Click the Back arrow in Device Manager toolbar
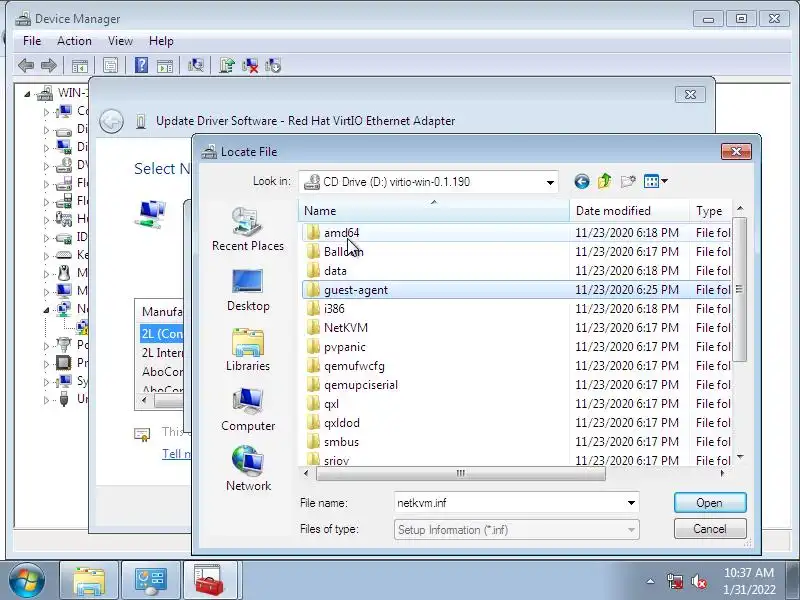 pos(26,65)
